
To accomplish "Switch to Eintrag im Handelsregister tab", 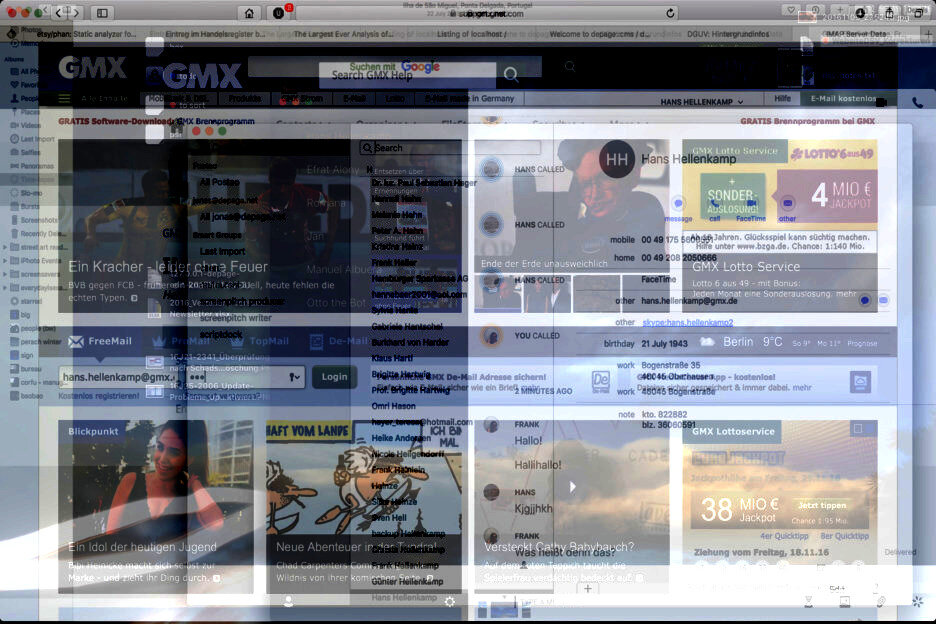I will (x=215, y=34).
